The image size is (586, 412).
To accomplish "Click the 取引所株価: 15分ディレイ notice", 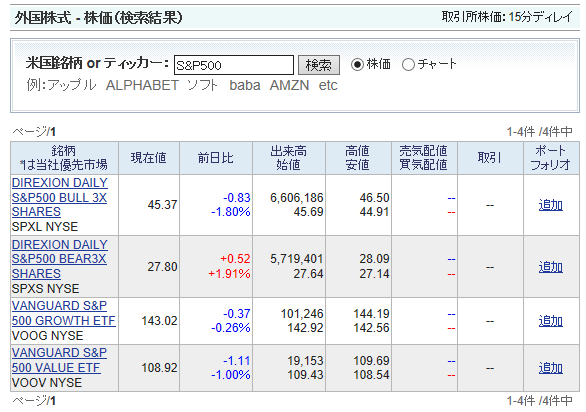I will click(x=507, y=17).
